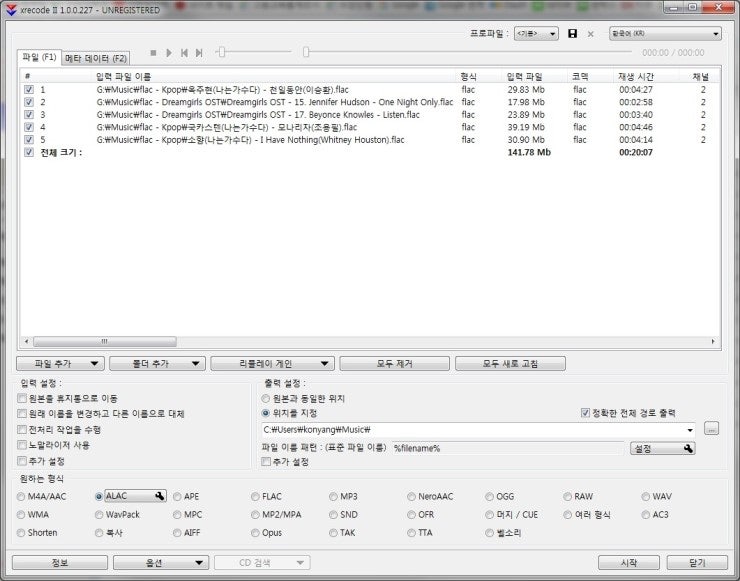Image resolution: width=740 pixels, height=581 pixels.
Task: Click the previous track icon
Action: tap(184, 53)
